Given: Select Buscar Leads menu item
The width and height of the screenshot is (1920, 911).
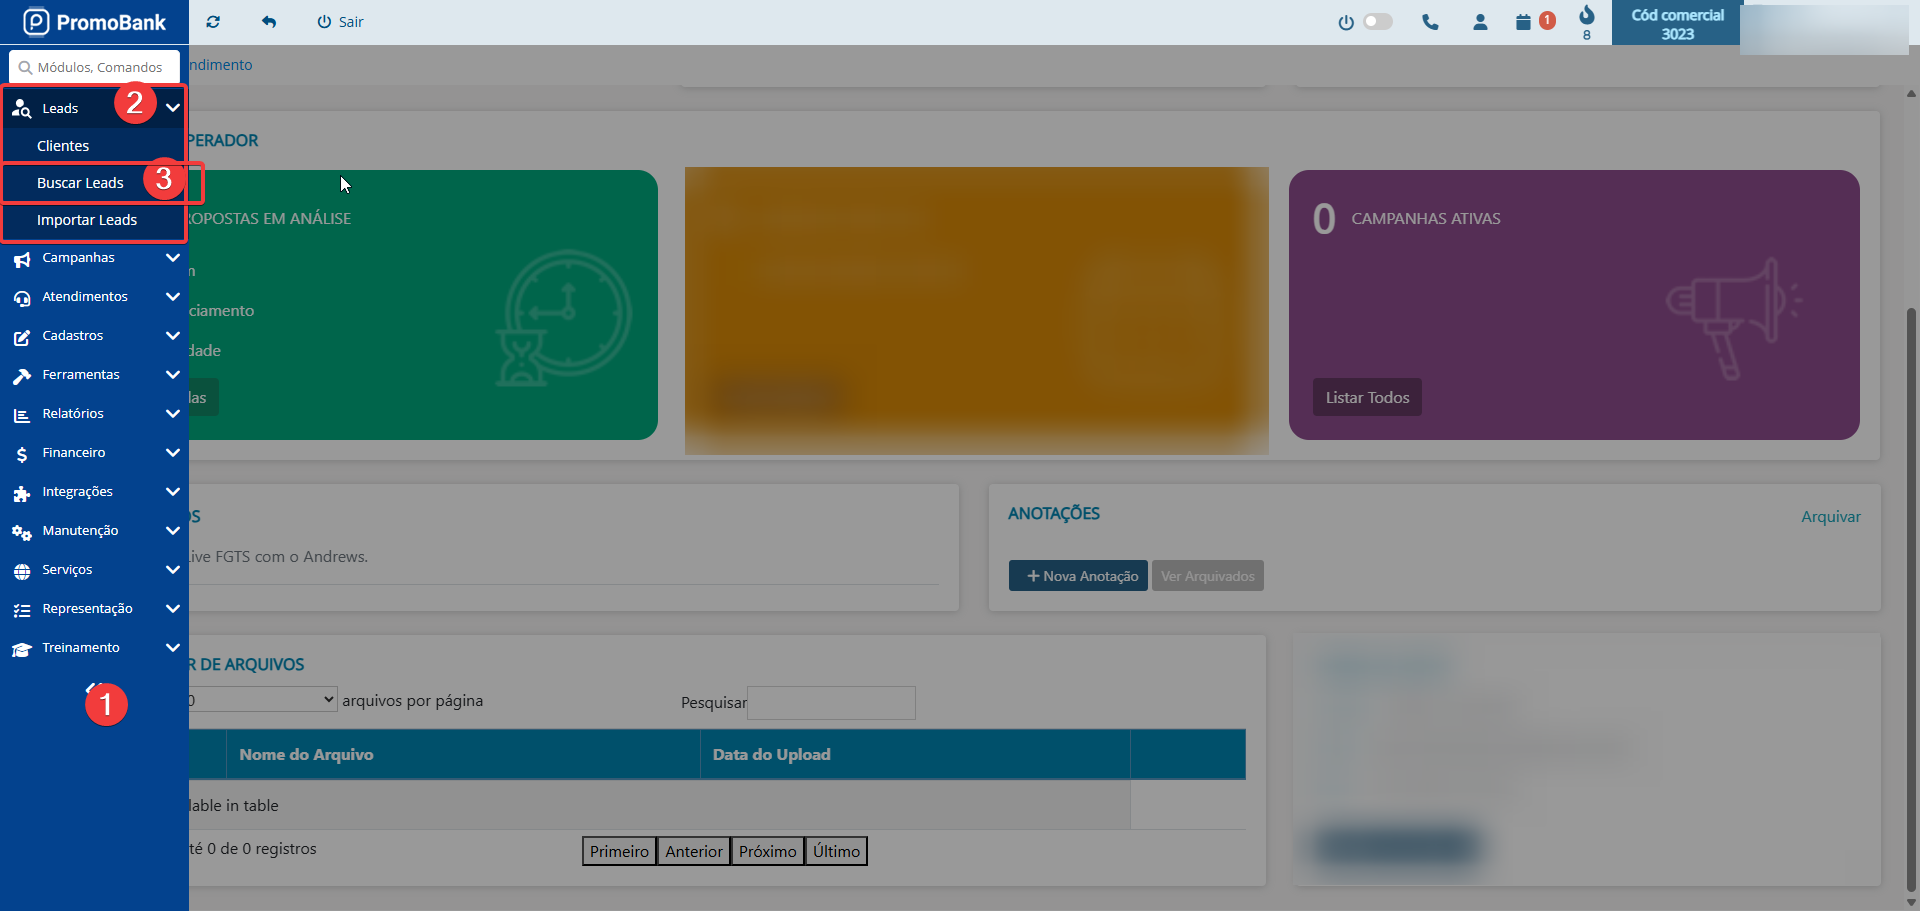Looking at the screenshot, I should click(x=80, y=183).
